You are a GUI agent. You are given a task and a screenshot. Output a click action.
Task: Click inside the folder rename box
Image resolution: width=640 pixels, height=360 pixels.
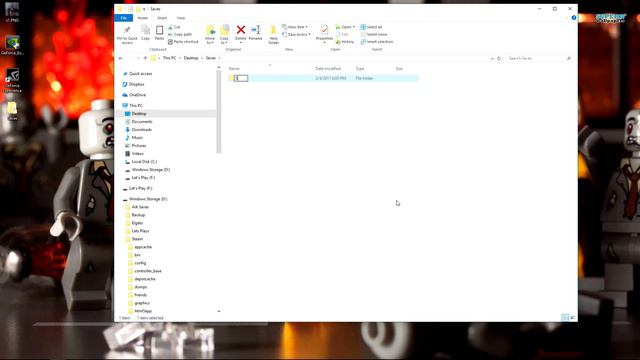[241, 78]
